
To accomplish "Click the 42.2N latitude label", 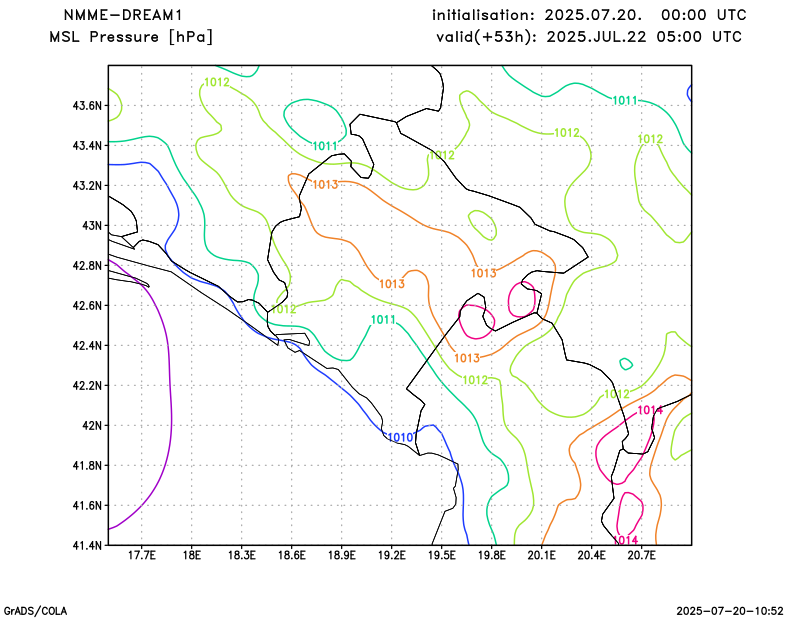I will pos(87,385).
